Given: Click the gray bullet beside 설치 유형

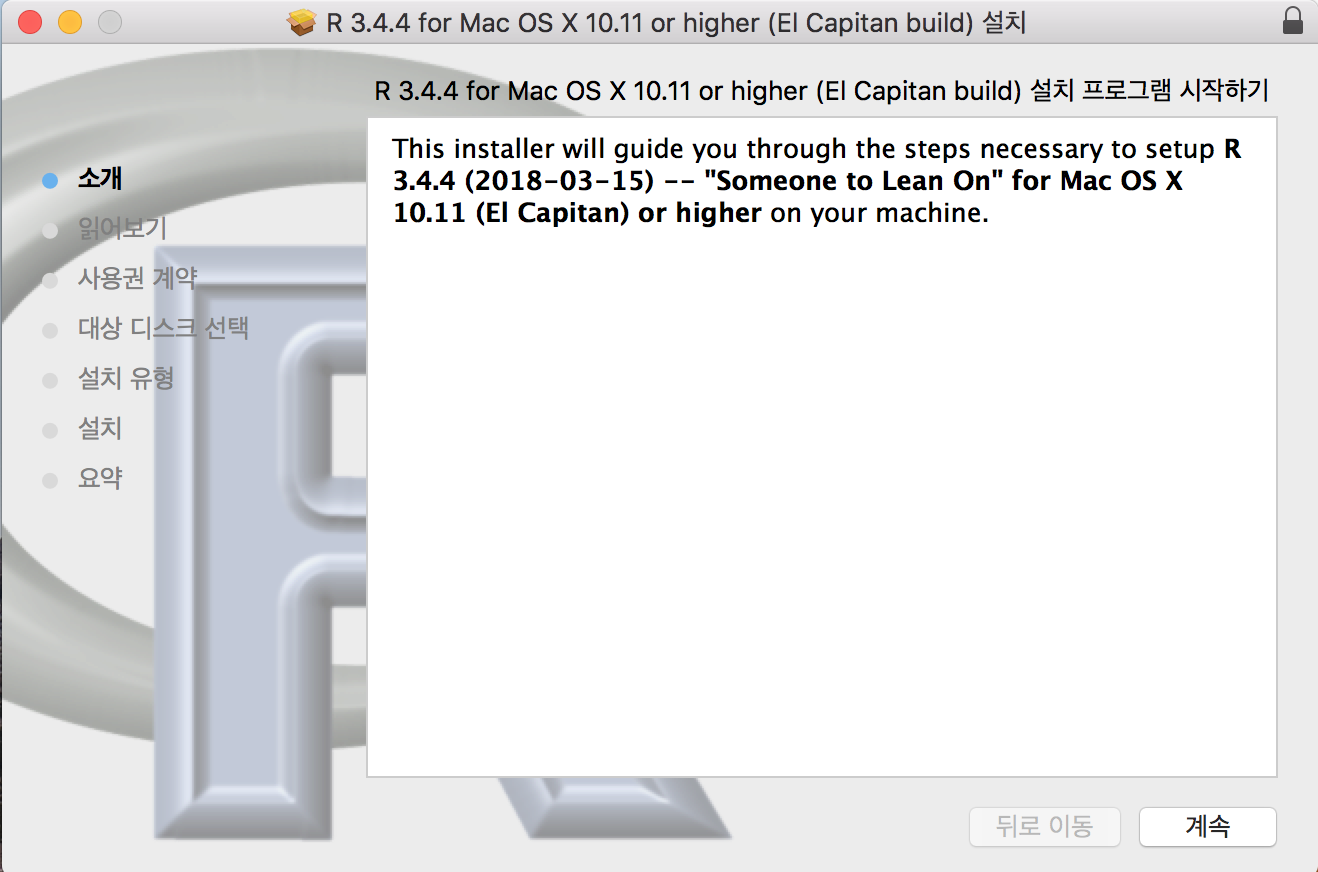Looking at the screenshot, I should click(x=50, y=381).
